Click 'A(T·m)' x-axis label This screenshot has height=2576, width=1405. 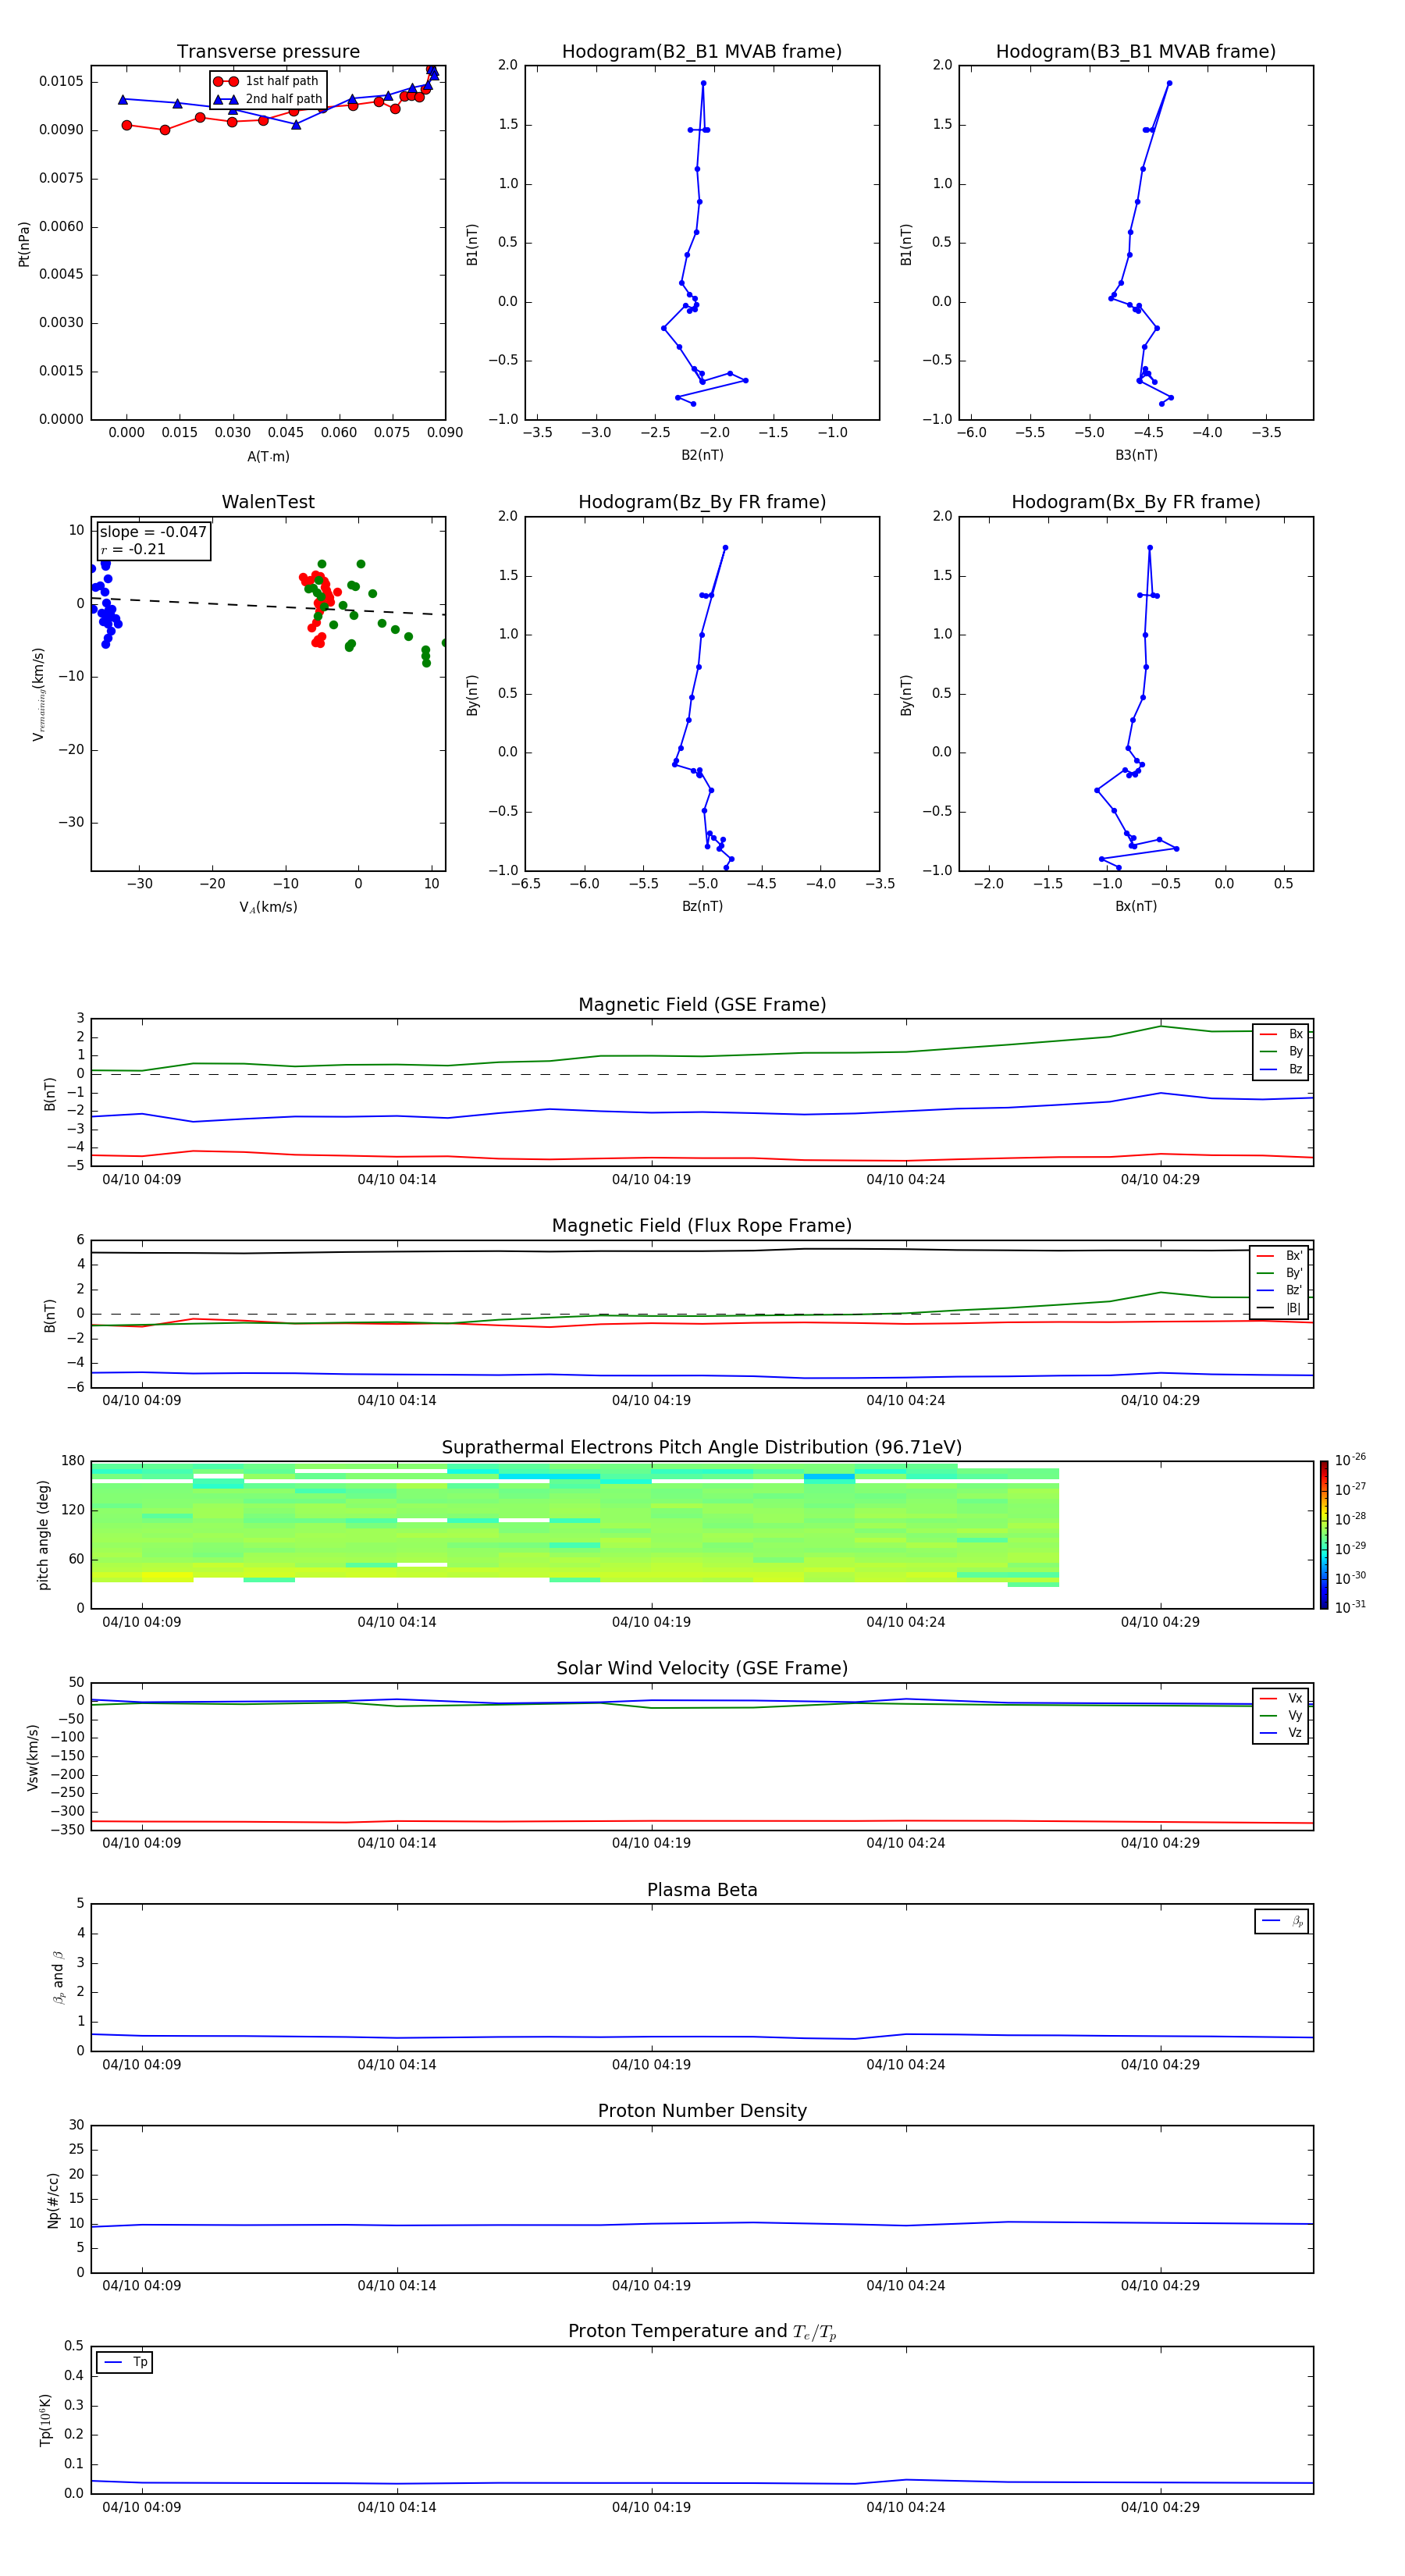click(x=268, y=456)
